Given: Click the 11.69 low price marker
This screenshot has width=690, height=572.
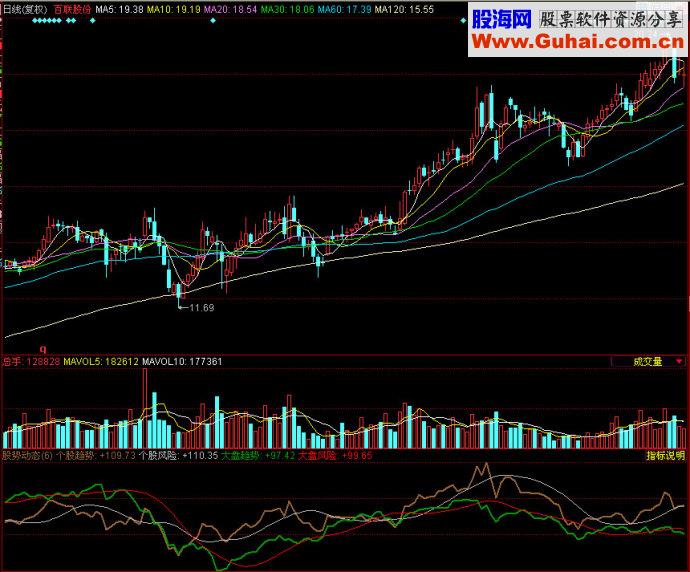Looking at the screenshot, I should (202, 308).
